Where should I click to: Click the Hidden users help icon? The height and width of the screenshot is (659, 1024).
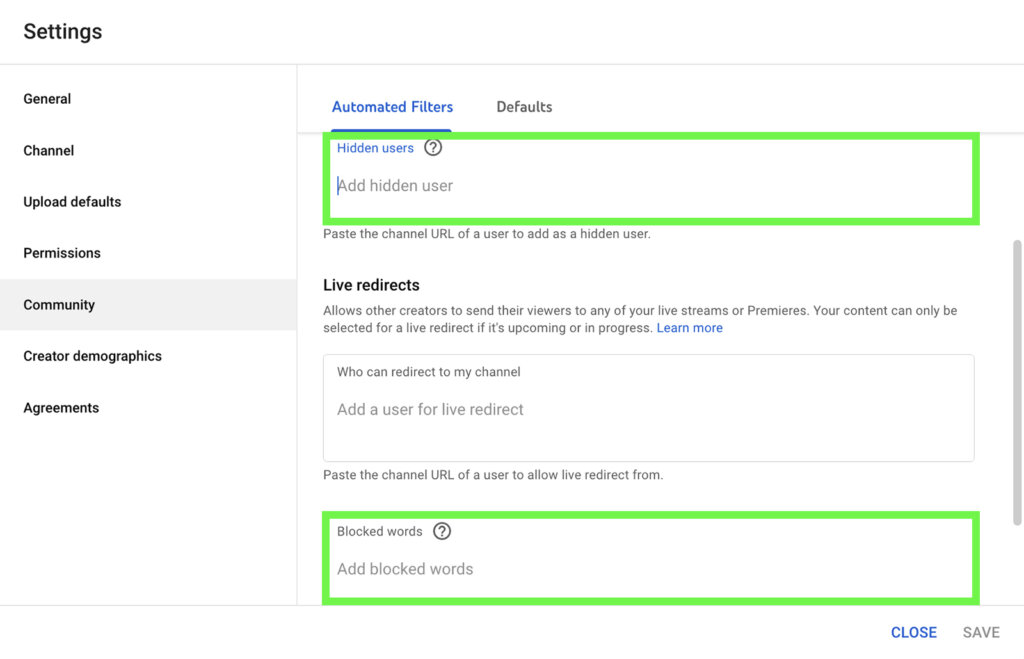[x=433, y=147]
